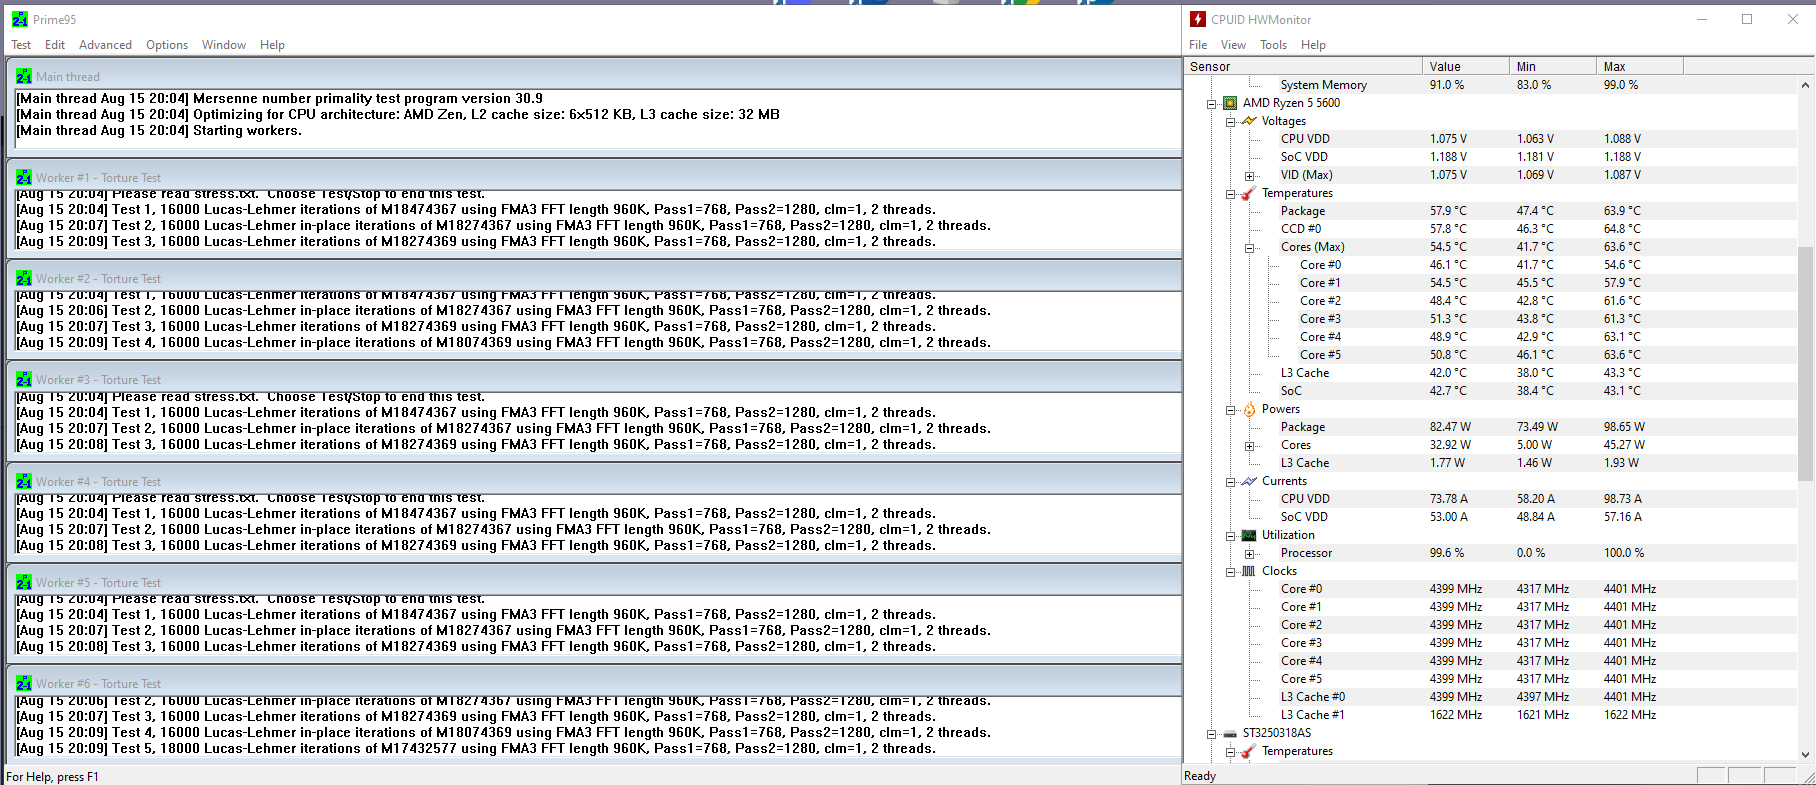Select the Package power row

click(1490, 427)
